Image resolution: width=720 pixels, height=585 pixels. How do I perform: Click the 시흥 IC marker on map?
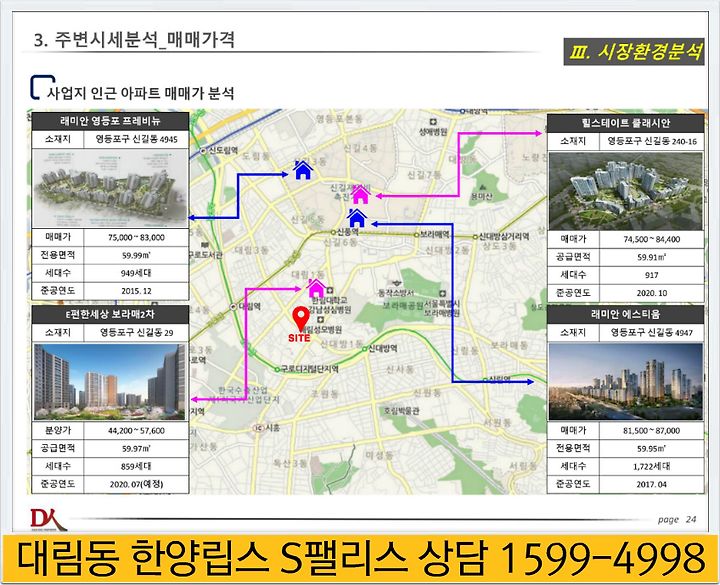coord(260,428)
